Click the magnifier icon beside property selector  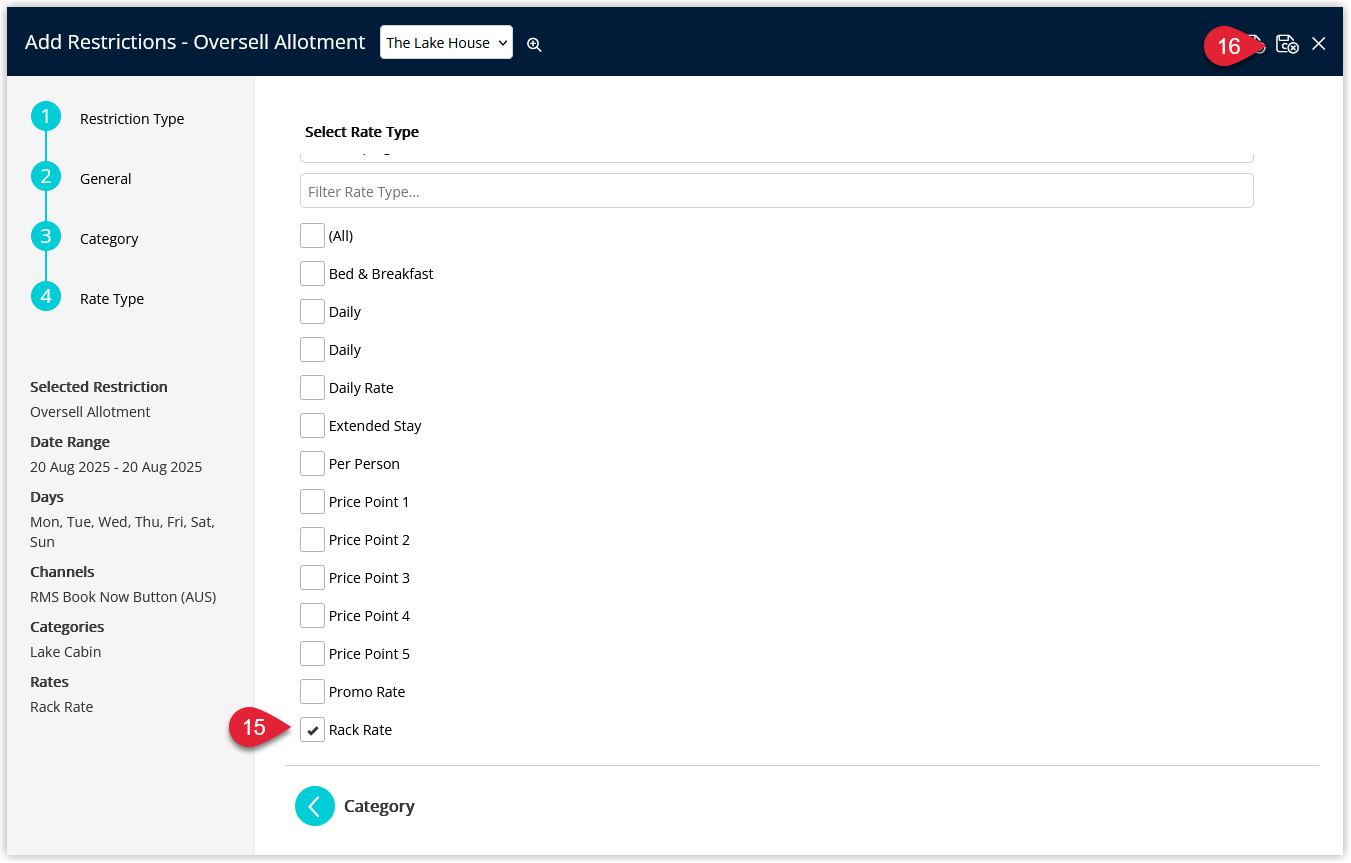[x=534, y=44]
